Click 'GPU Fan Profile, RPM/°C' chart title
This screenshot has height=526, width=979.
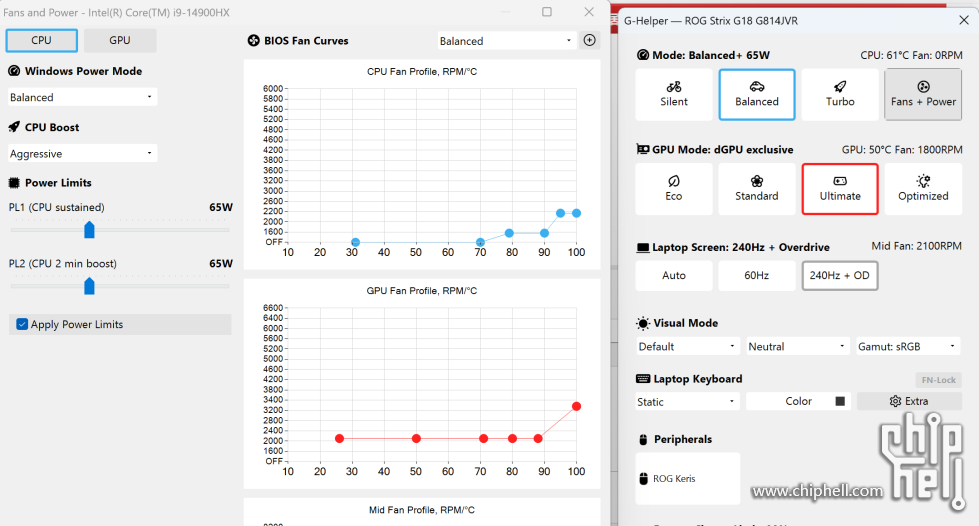tap(422, 290)
